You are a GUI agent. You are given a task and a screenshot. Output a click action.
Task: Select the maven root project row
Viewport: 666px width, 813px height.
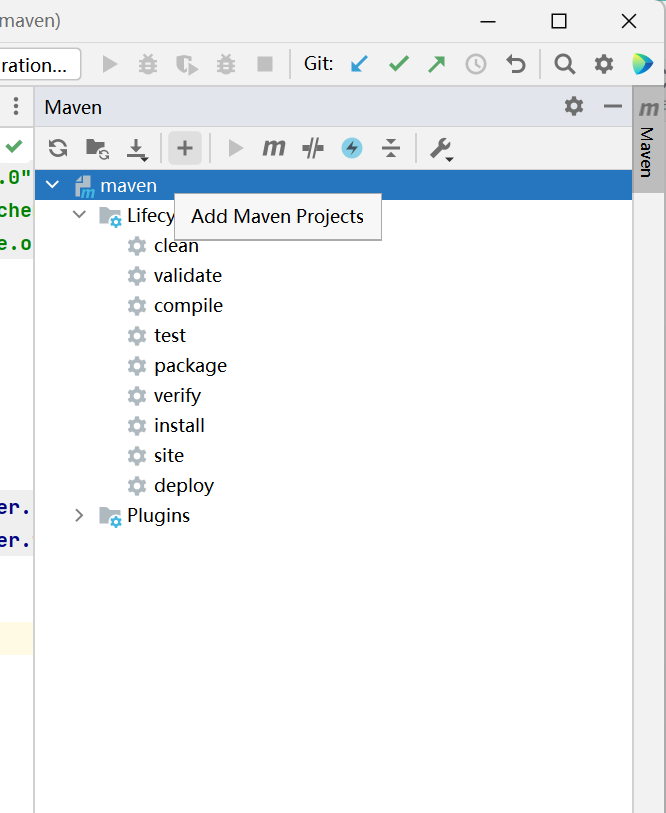[x=333, y=185]
